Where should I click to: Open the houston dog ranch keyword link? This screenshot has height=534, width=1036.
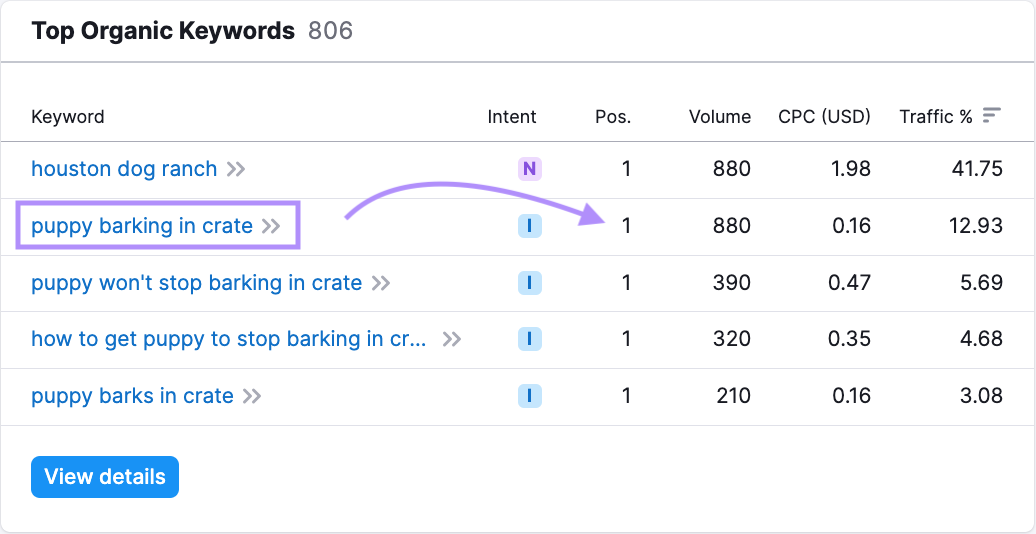(124, 169)
